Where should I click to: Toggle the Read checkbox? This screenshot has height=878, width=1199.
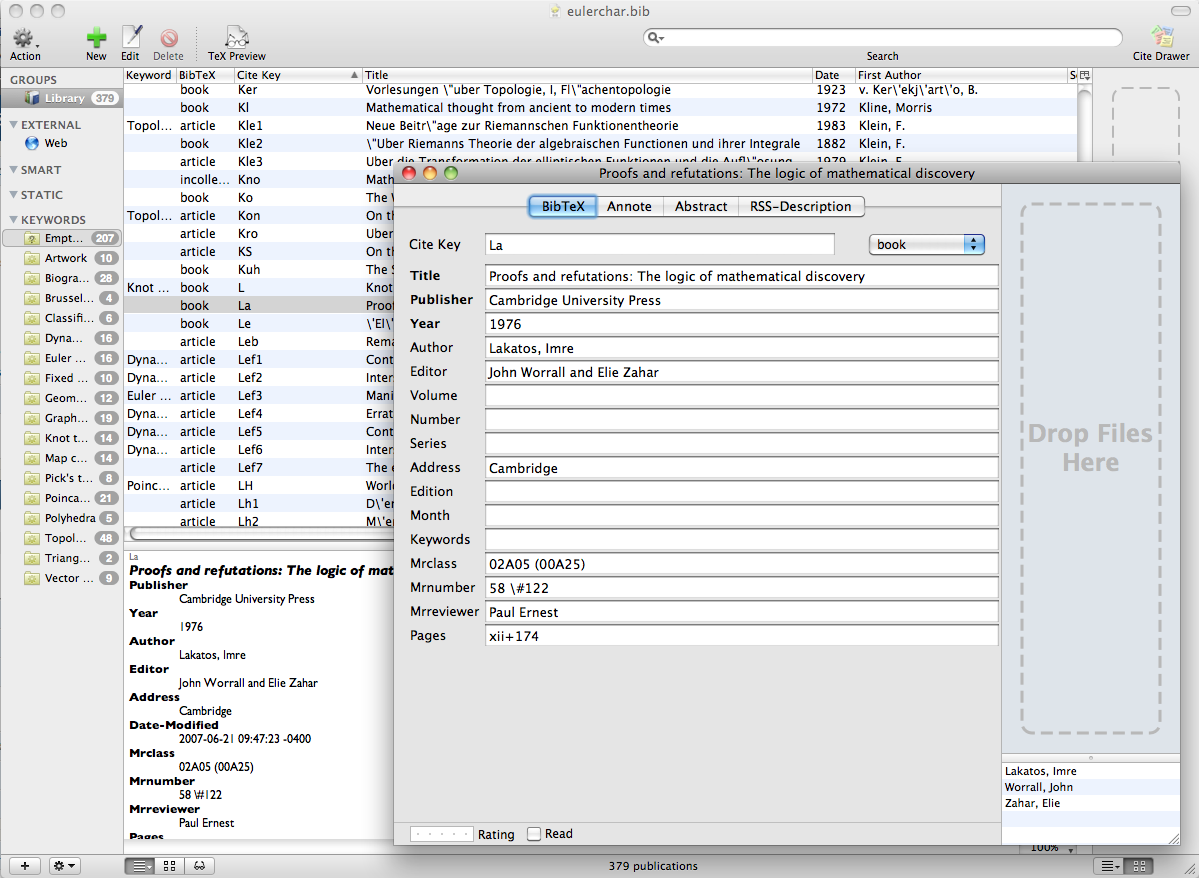tap(534, 834)
